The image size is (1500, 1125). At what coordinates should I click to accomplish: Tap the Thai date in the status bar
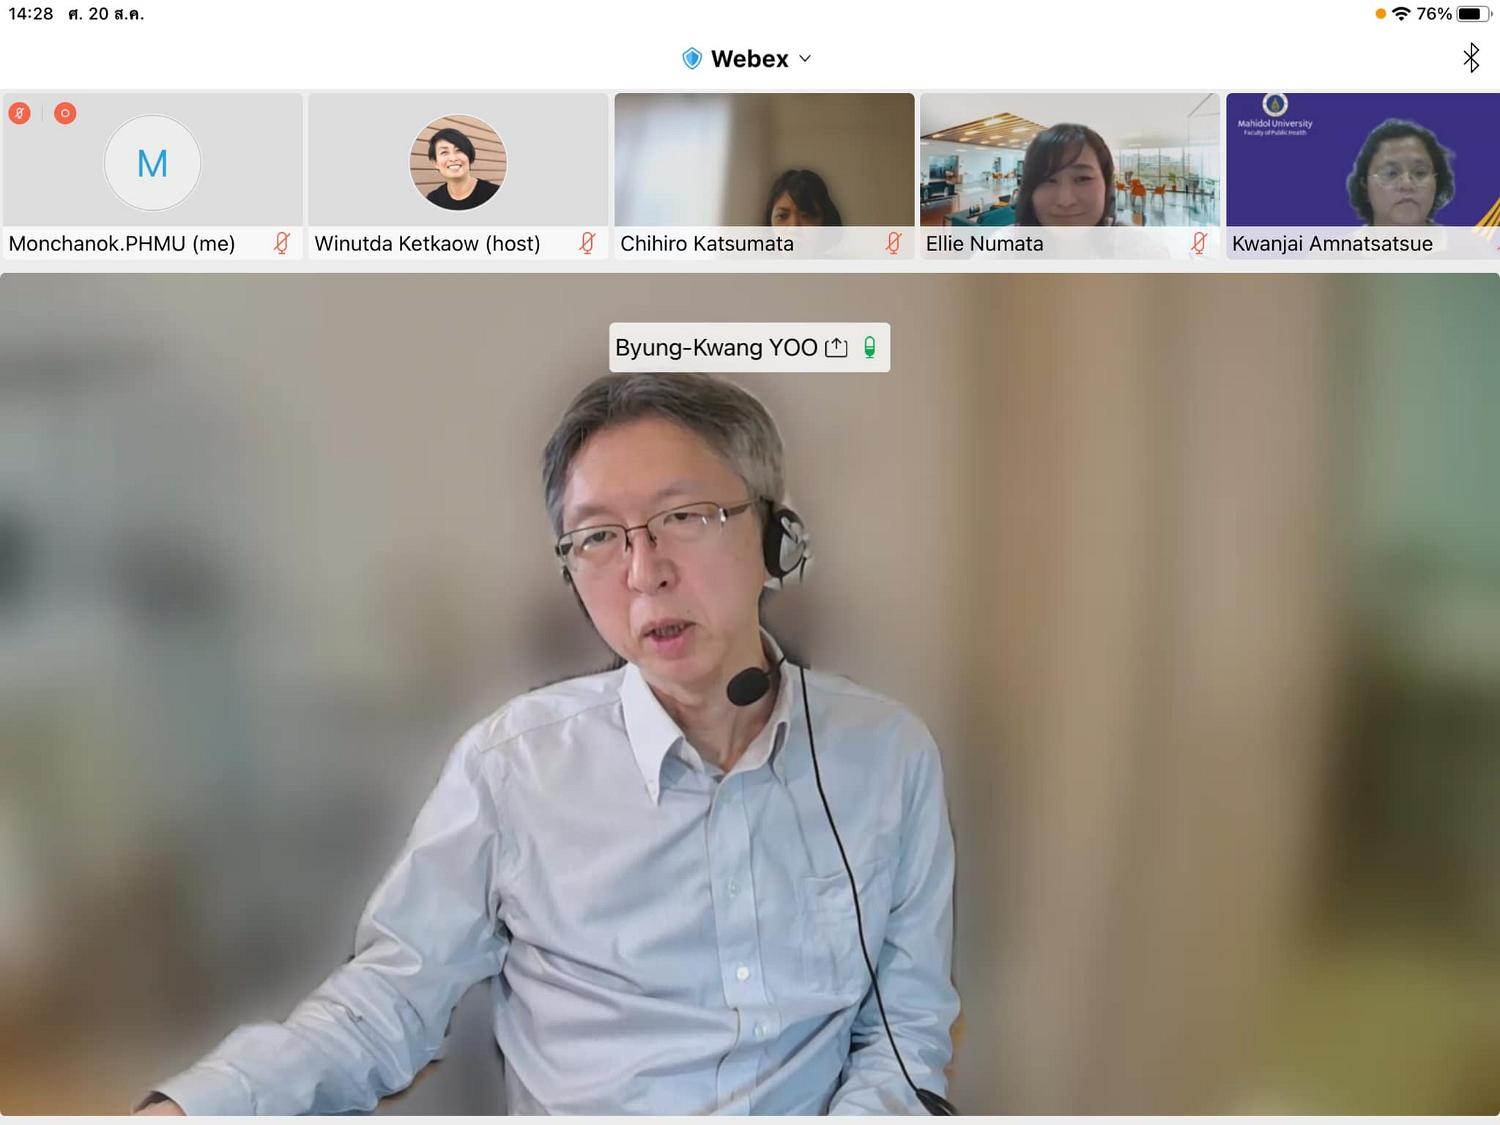tap(106, 14)
